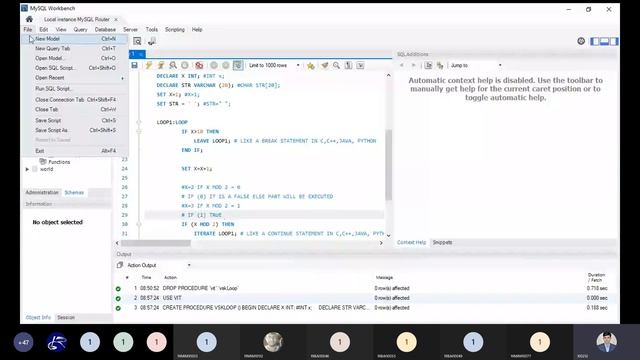Switch to the Schemas tab

74,192
